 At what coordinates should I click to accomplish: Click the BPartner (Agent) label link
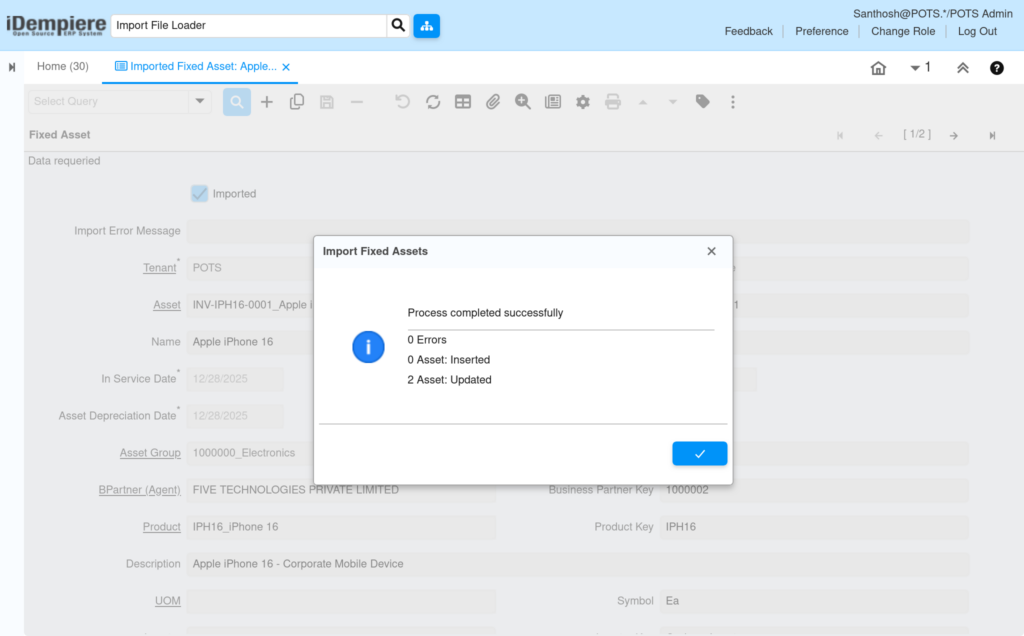139,490
